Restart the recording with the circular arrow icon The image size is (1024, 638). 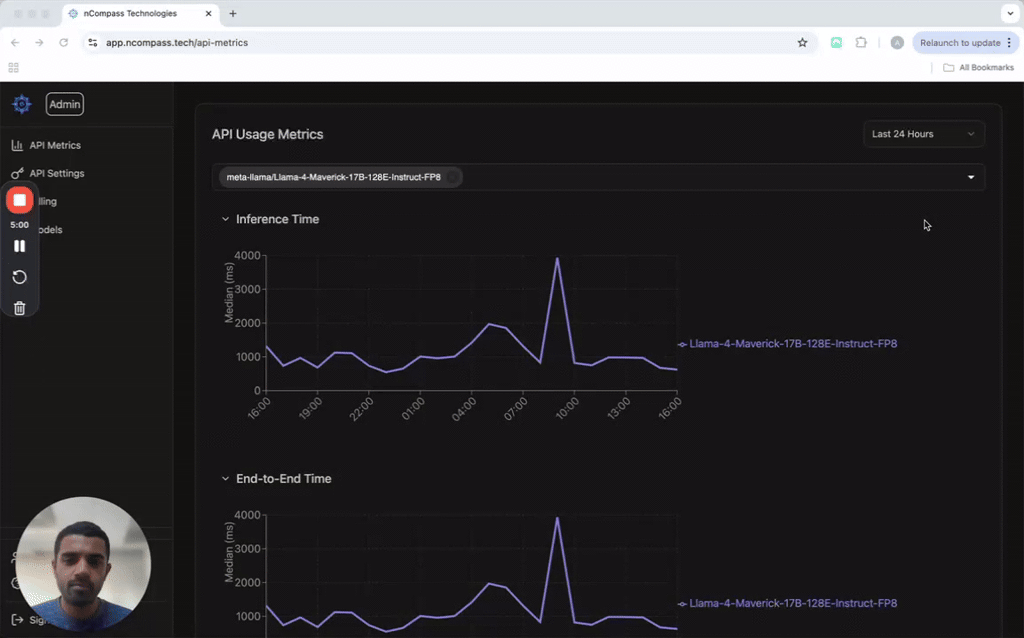[x=20, y=277]
